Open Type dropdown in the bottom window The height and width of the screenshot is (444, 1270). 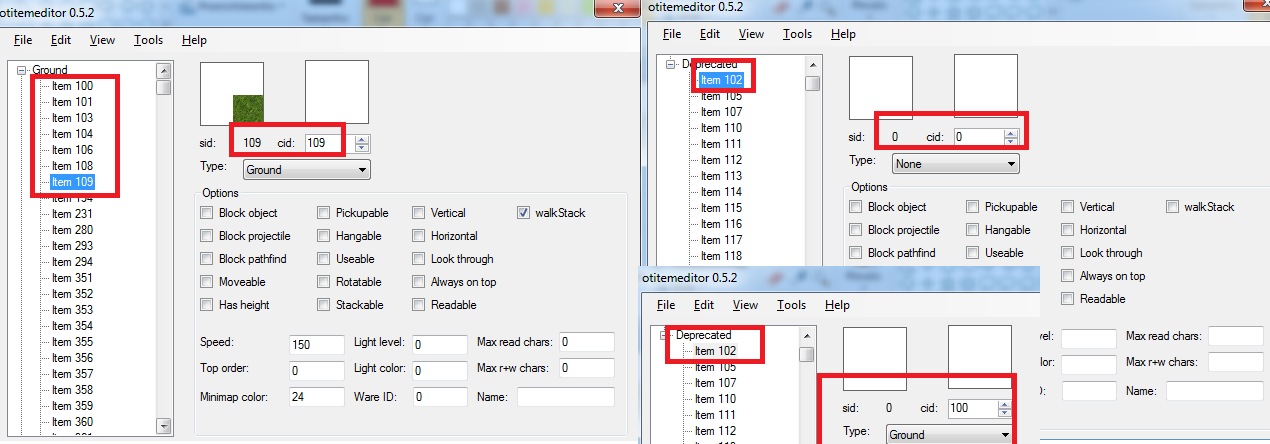point(948,435)
